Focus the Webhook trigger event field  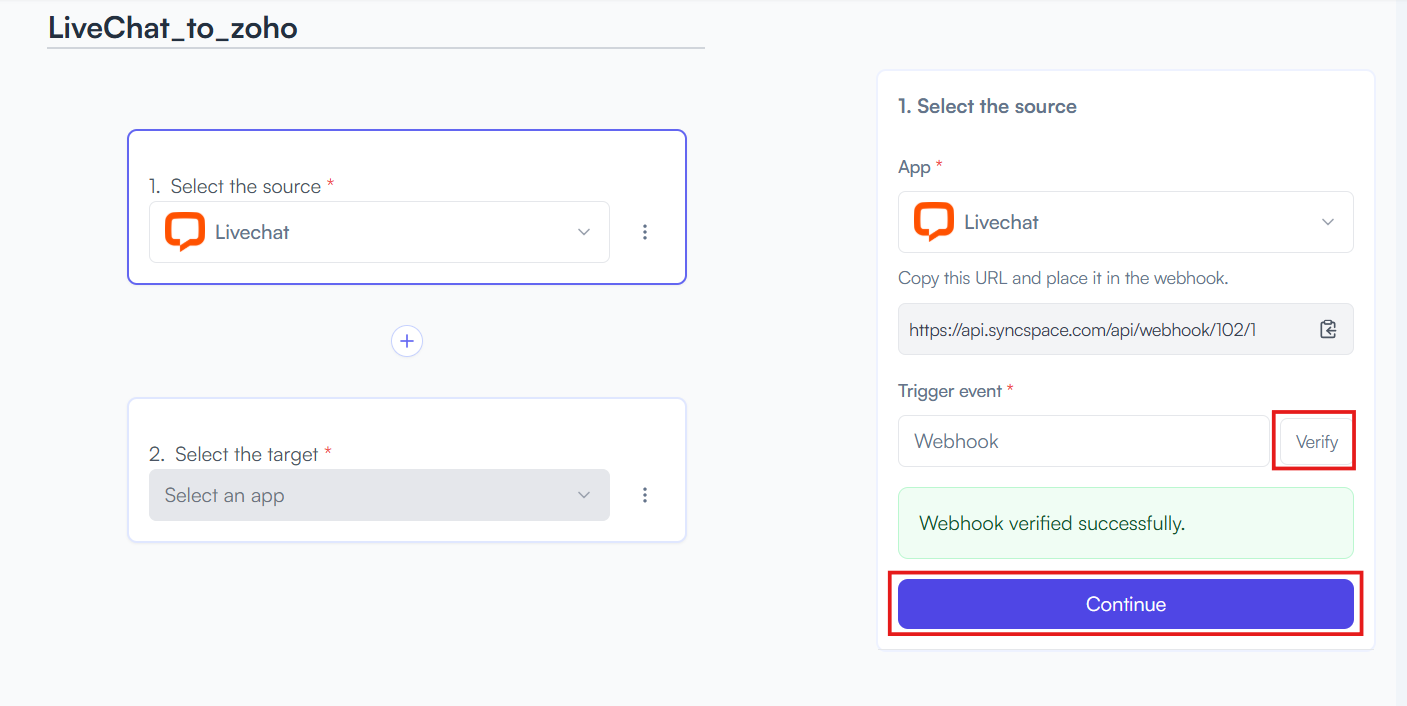(1084, 441)
